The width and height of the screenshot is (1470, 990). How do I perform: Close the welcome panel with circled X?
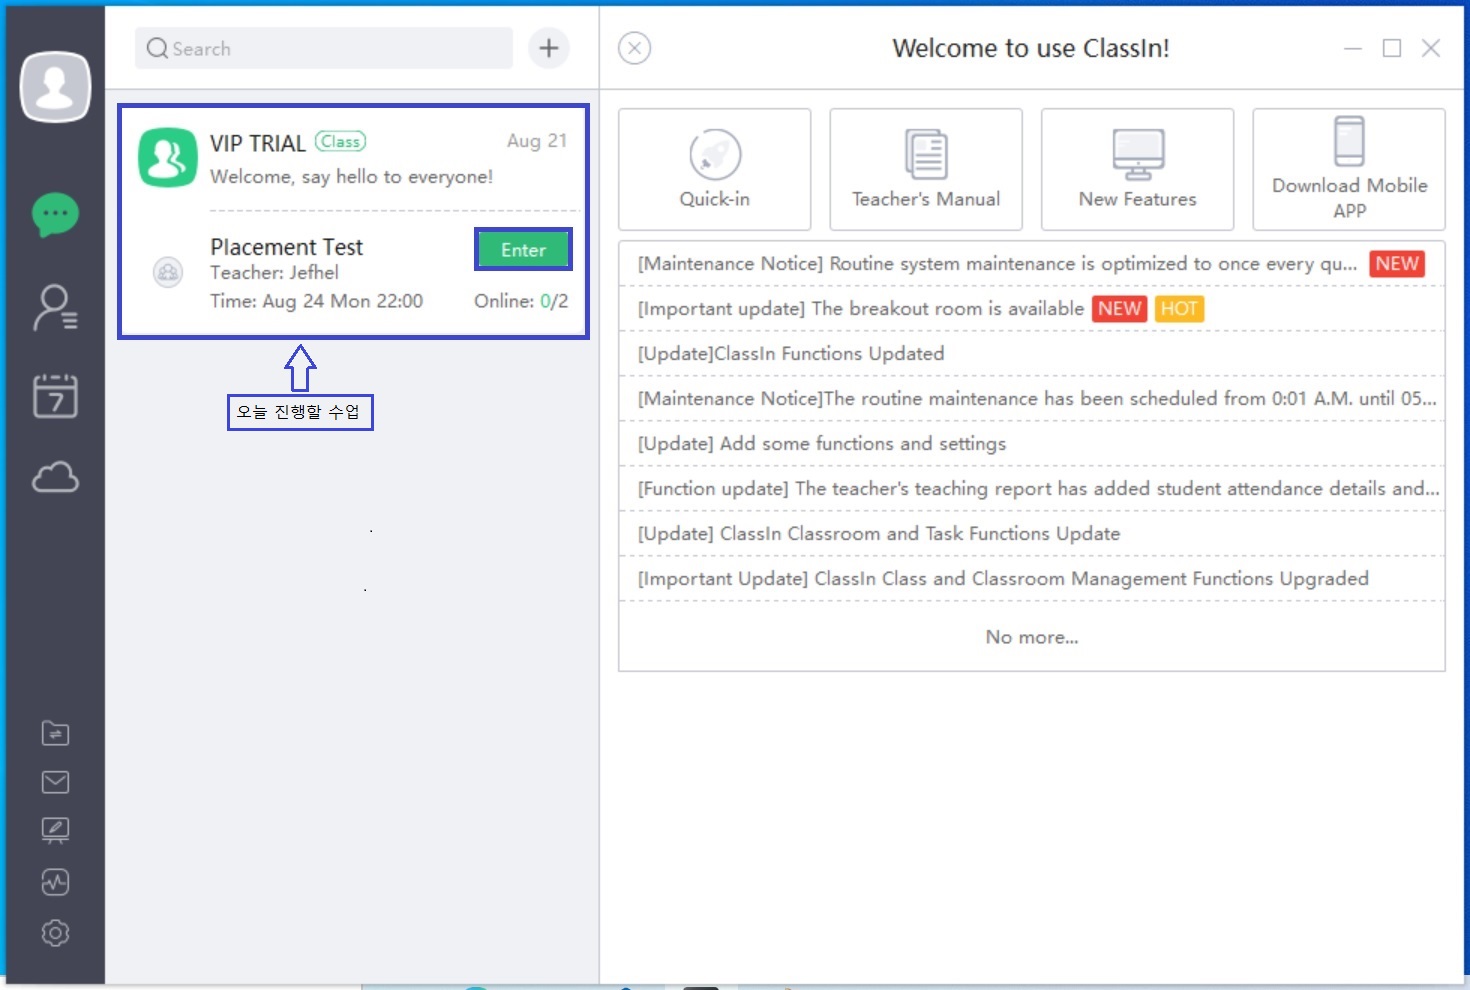tap(634, 48)
